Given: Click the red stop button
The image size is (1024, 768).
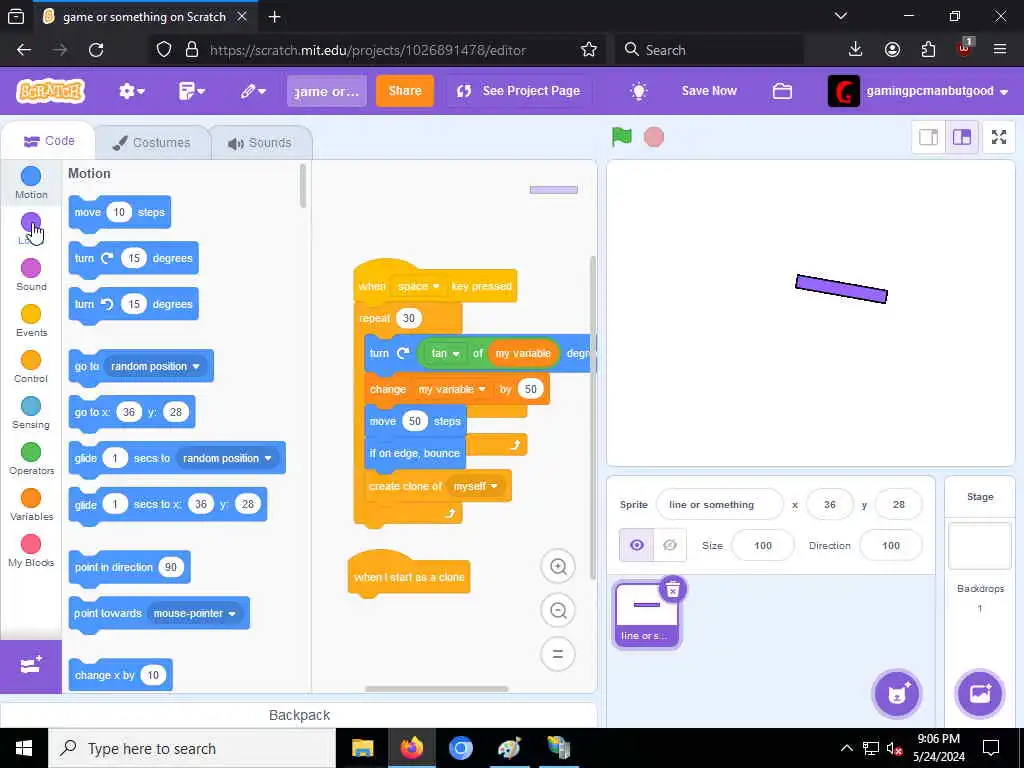Looking at the screenshot, I should [654, 137].
